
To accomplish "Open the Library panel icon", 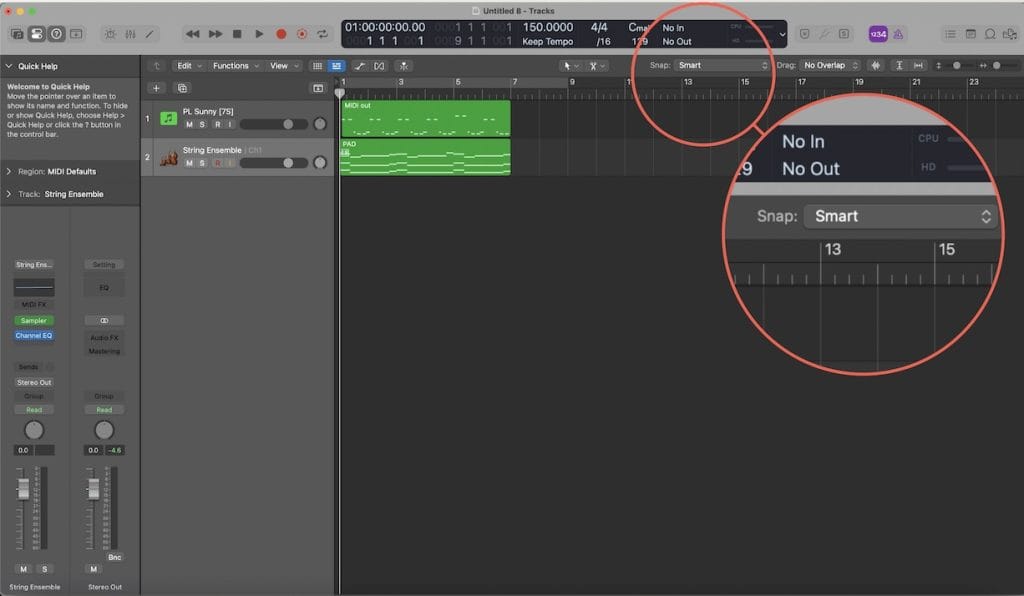I will [17, 33].
